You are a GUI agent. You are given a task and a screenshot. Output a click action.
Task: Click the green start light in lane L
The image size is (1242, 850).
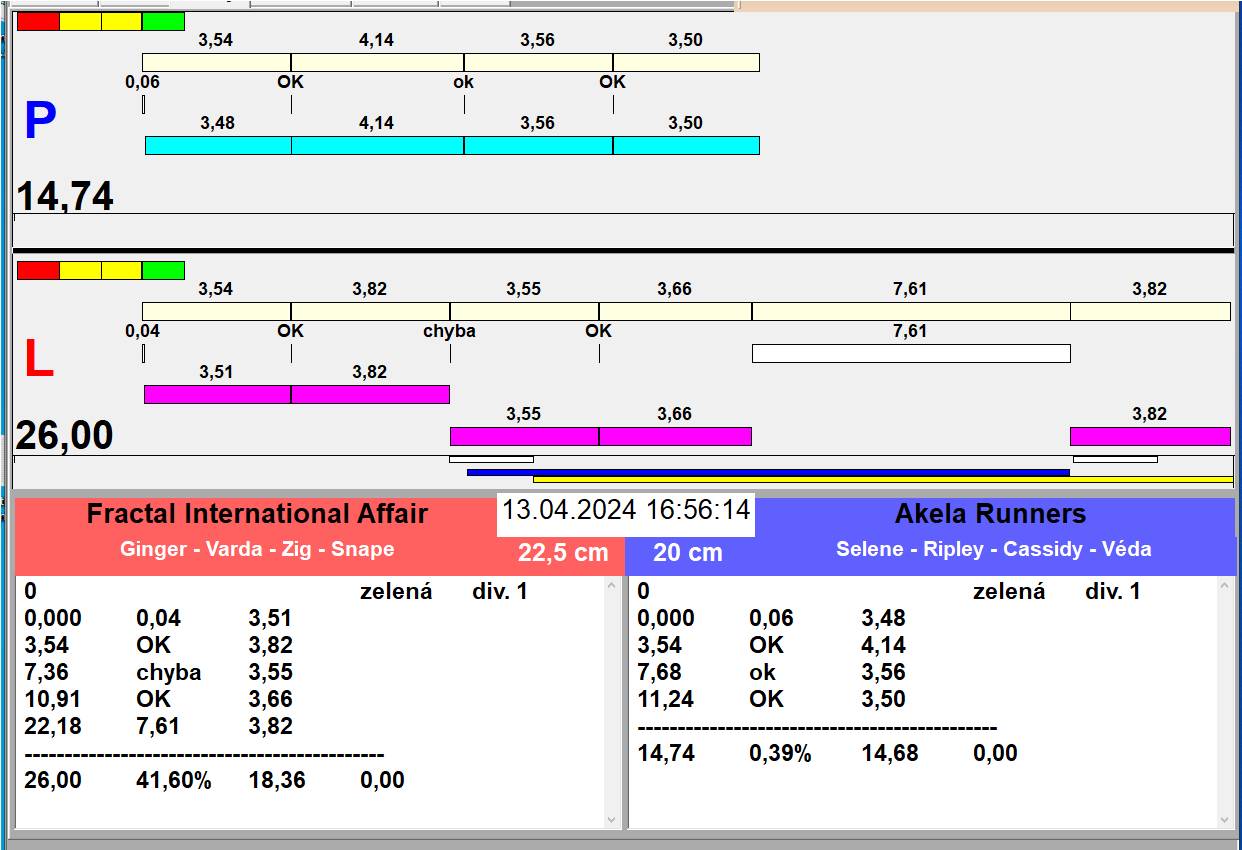[164, 270]
